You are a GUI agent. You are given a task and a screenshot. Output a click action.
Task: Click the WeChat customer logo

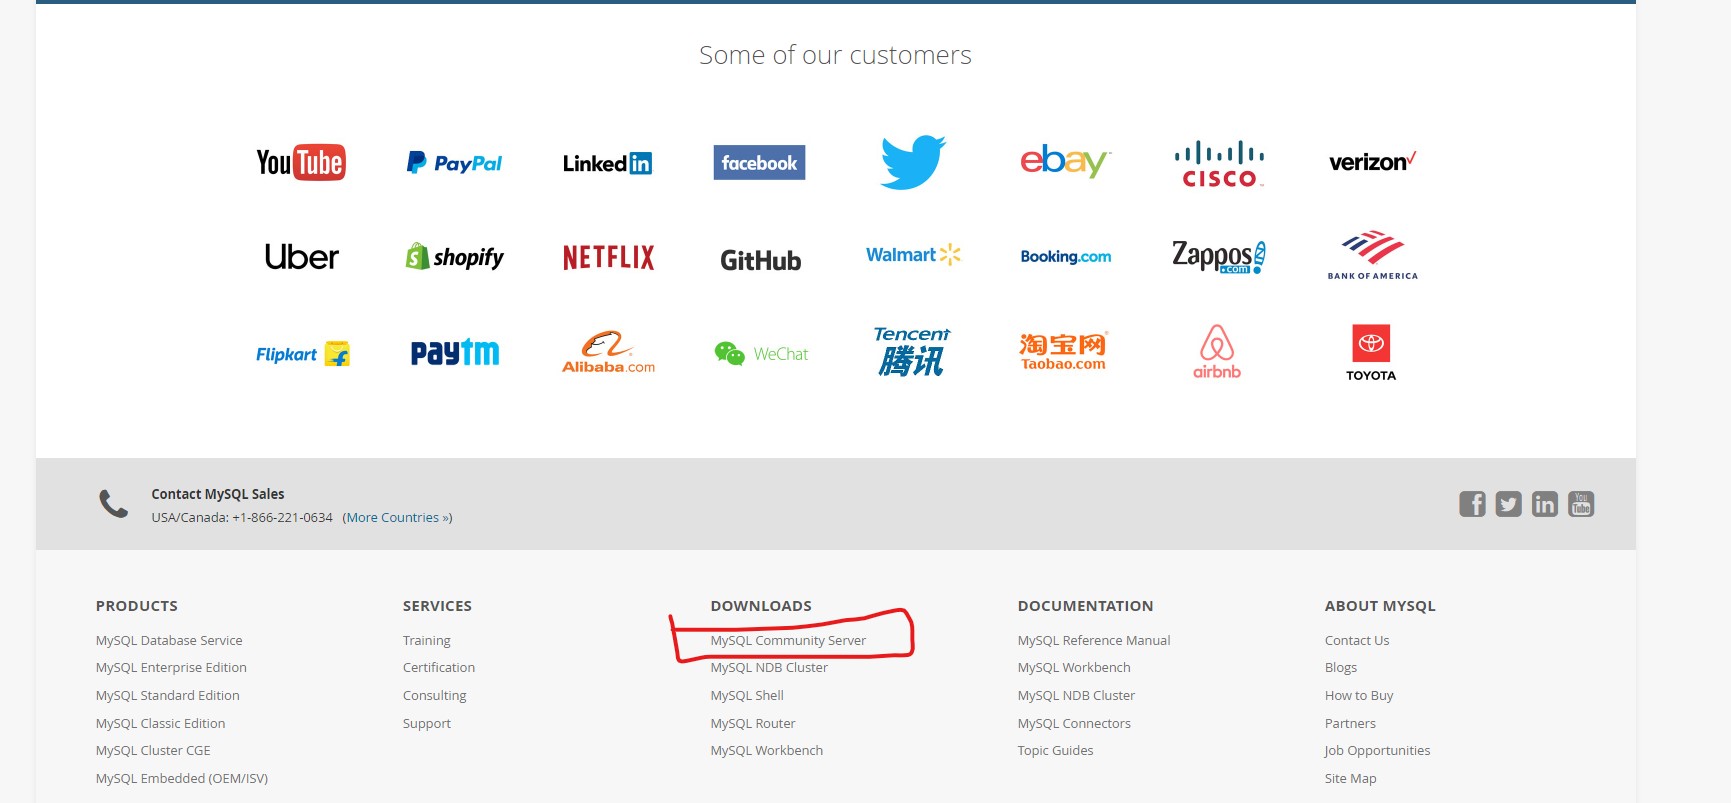click(761, 354)
